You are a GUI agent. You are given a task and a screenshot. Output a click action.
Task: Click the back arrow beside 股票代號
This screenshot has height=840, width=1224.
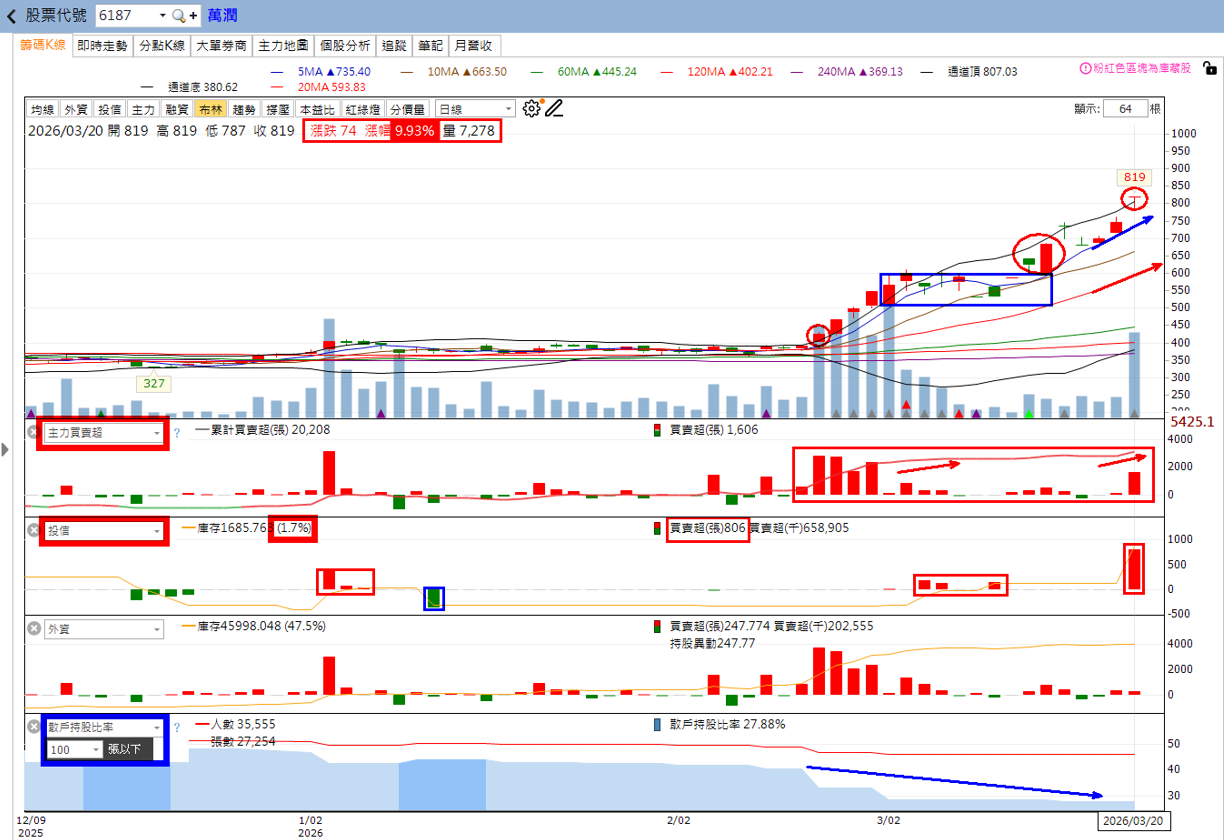pyautogui.click(x=12, y=16)
